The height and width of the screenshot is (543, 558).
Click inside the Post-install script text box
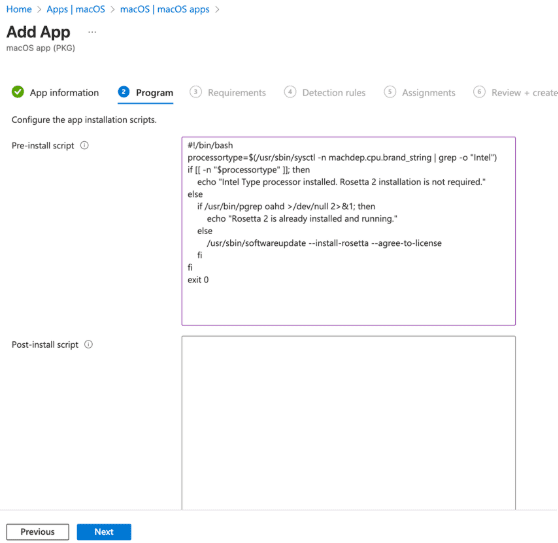pos(348,423)
